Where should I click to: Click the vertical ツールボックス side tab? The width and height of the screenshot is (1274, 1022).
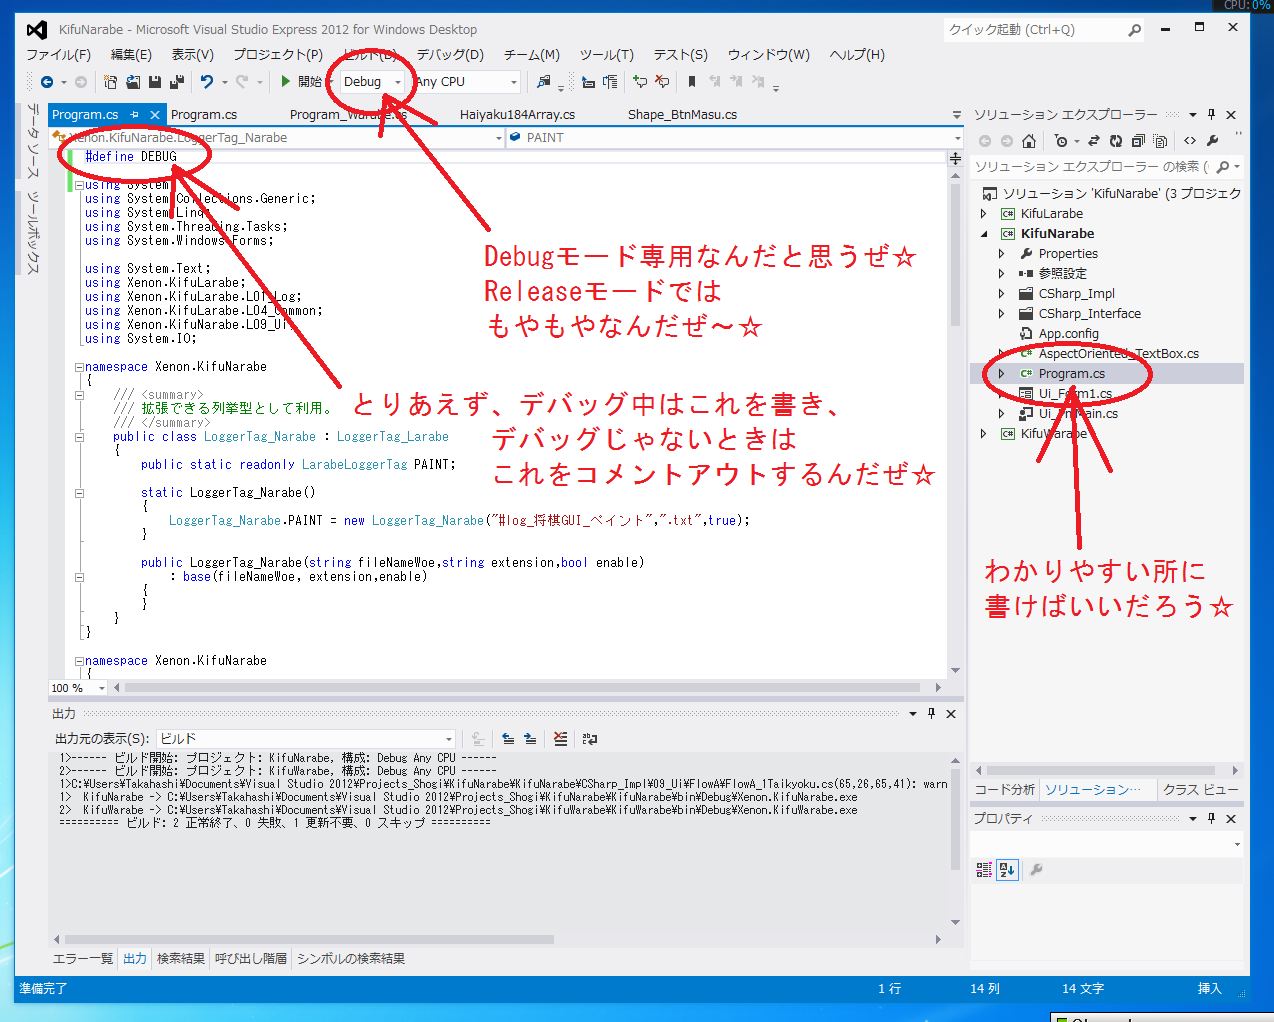pos(34,233)
